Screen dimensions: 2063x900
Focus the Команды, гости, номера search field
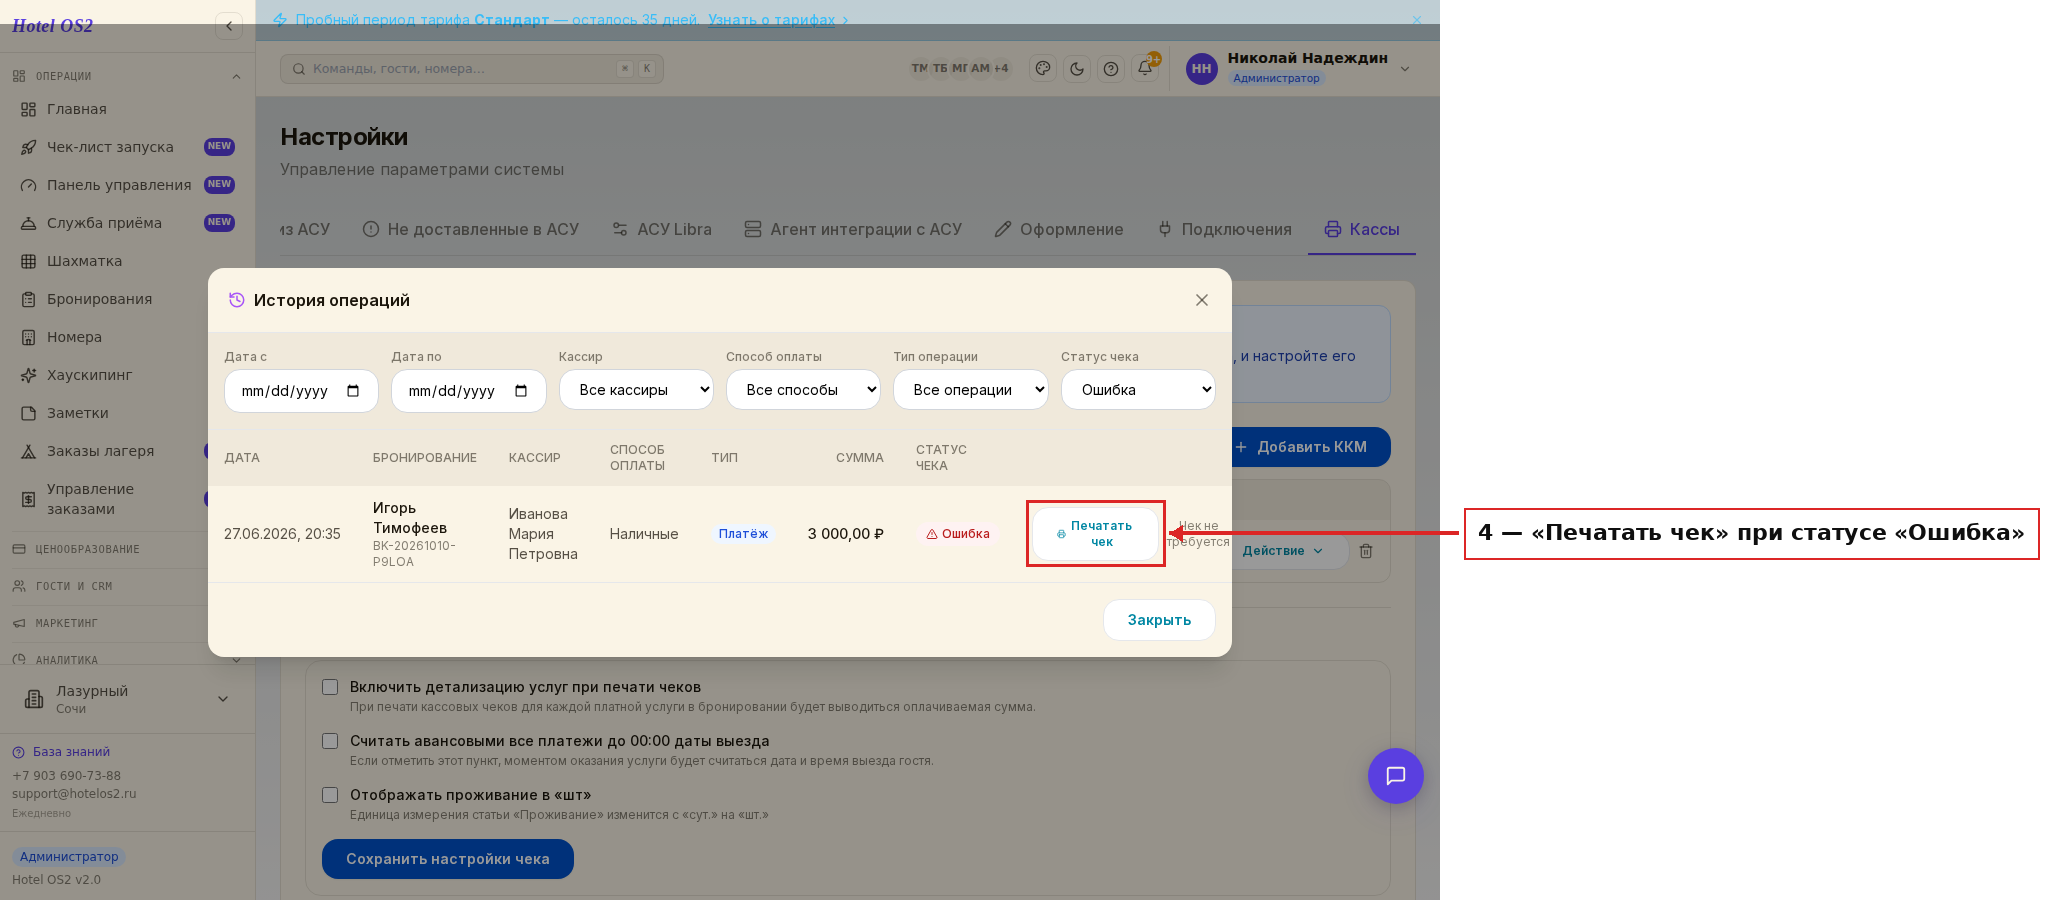click(x=472, y=69)
